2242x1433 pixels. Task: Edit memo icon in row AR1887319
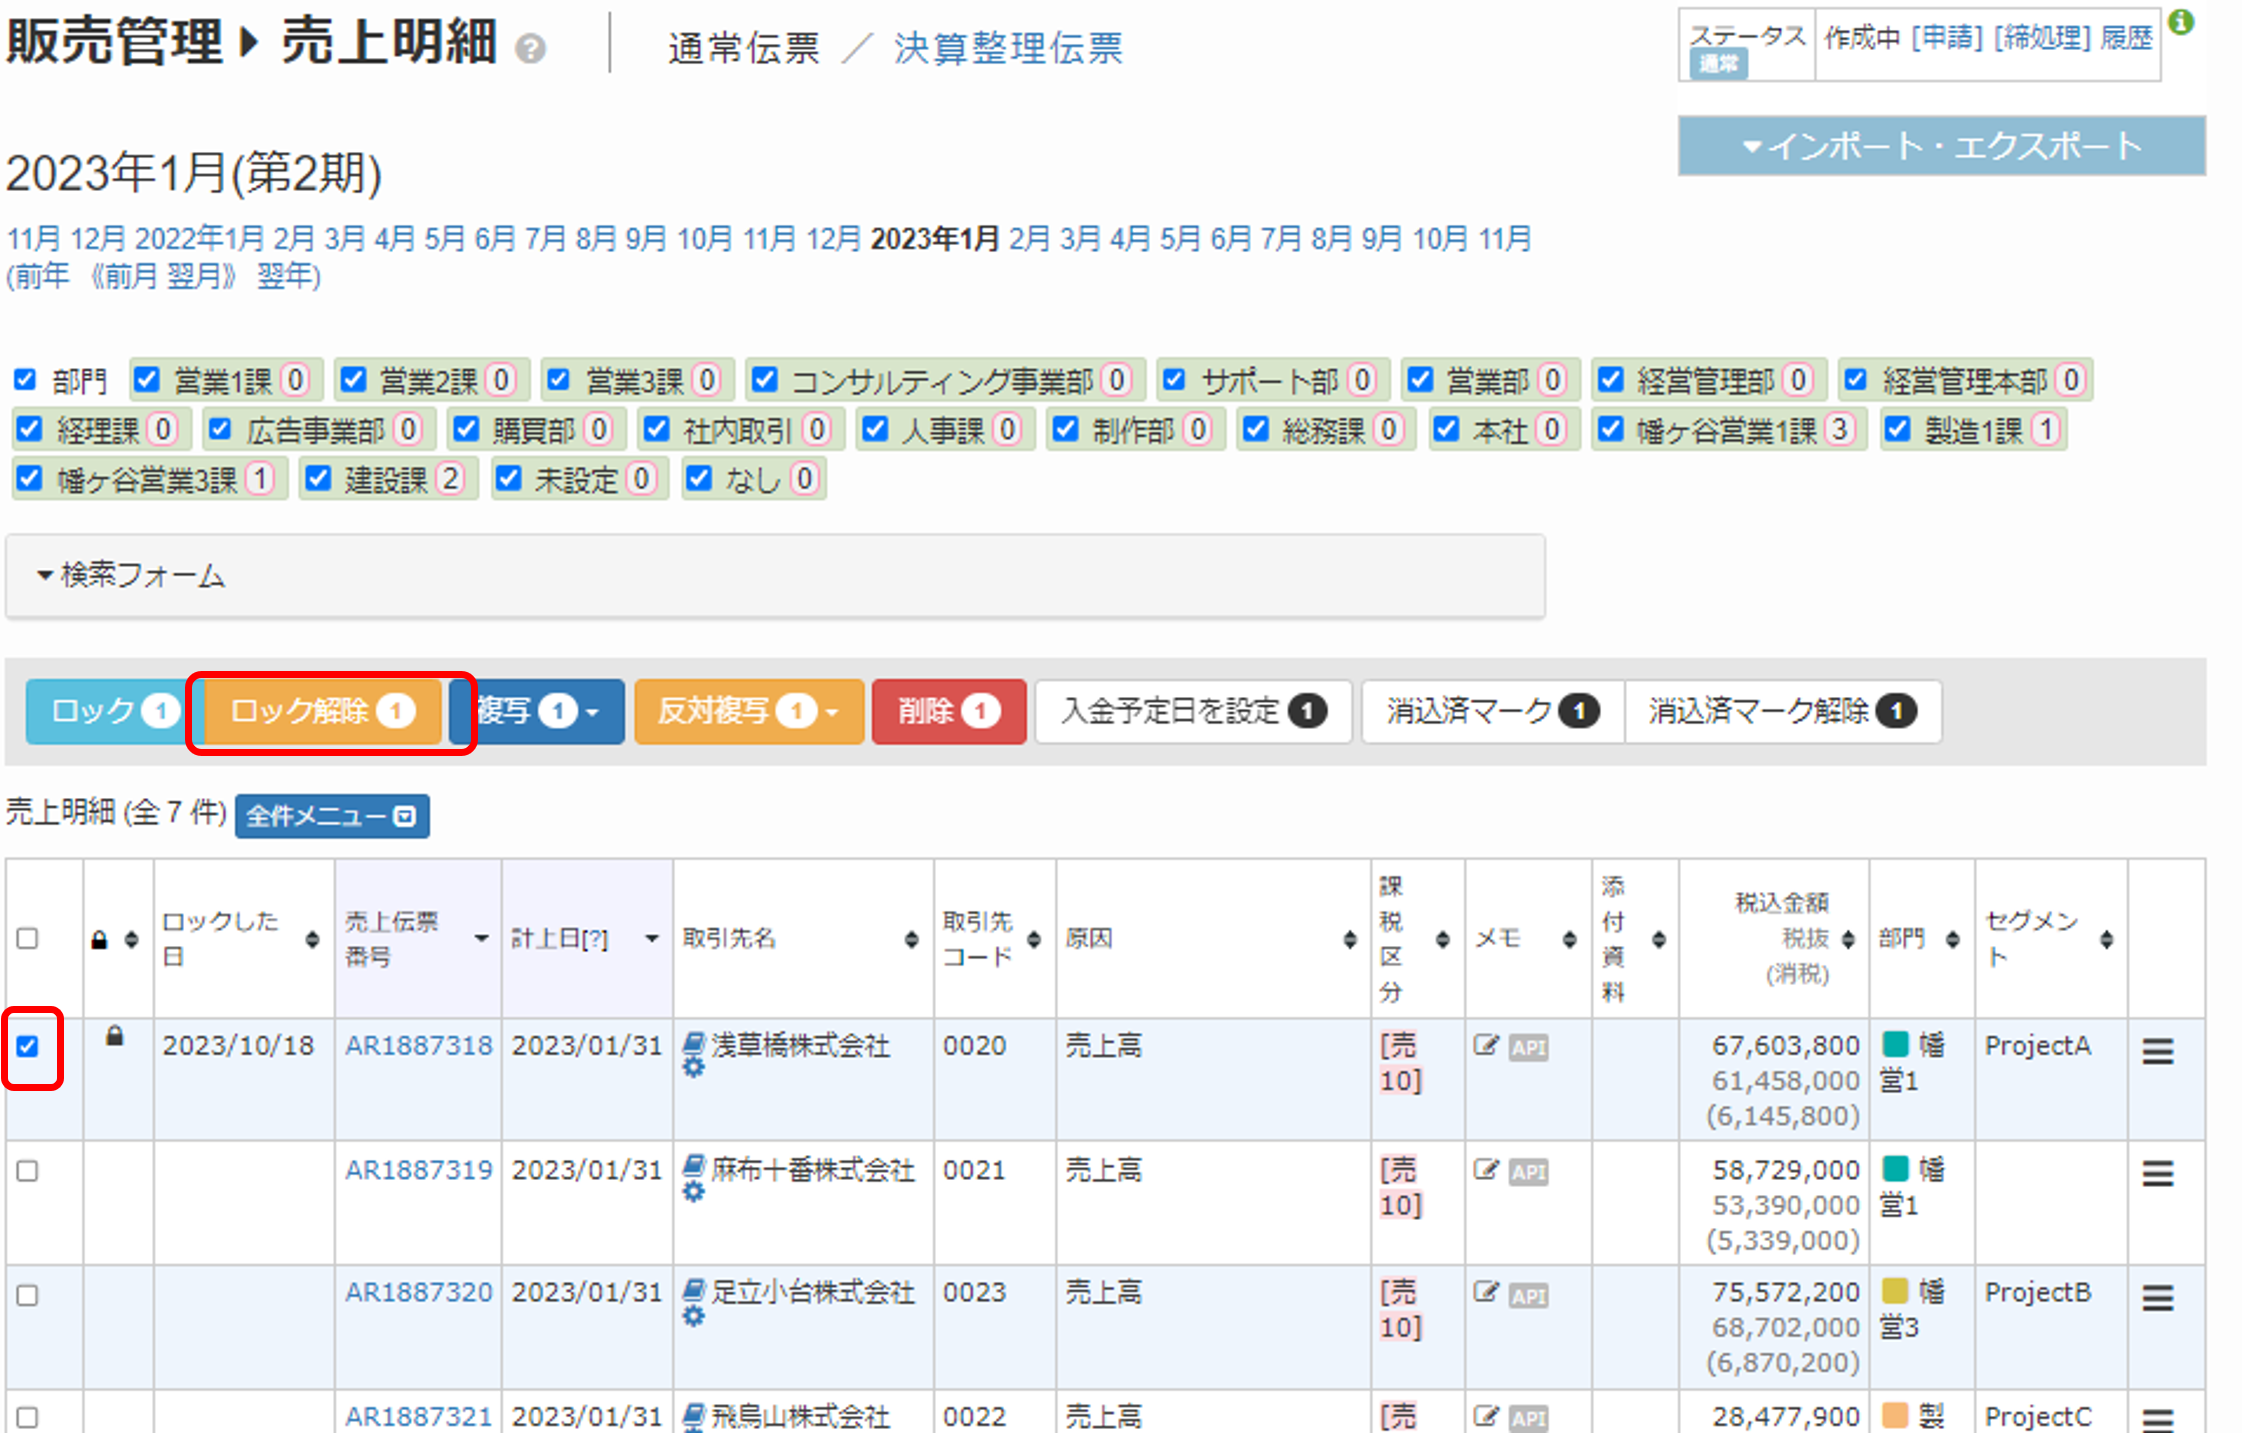1486,1170
